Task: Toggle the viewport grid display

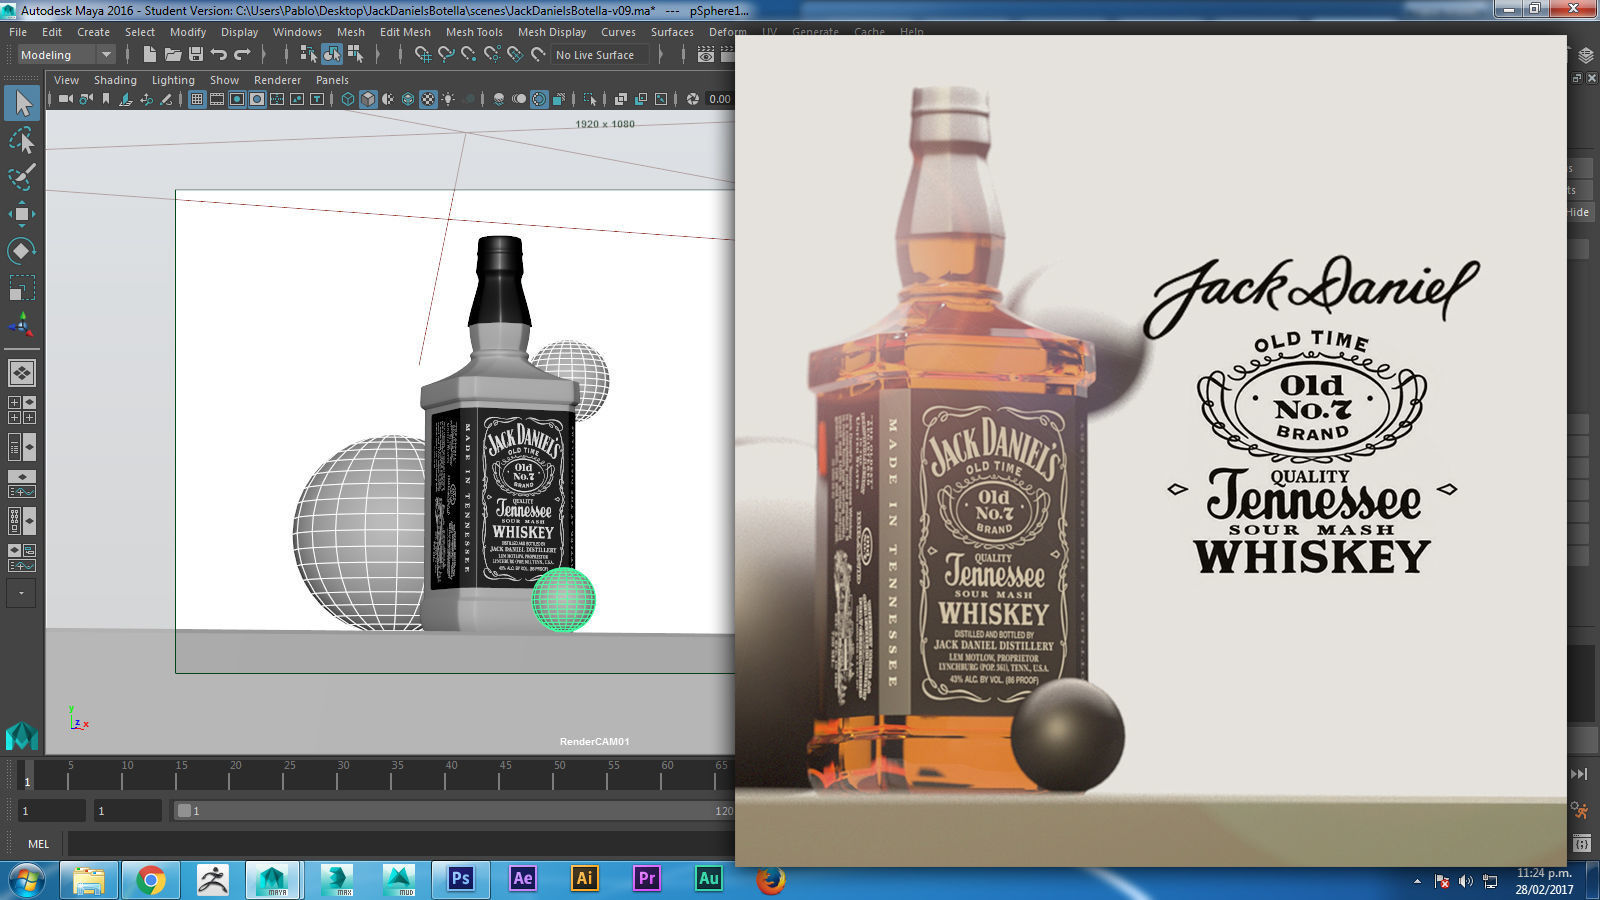Action: click(197, 99)
